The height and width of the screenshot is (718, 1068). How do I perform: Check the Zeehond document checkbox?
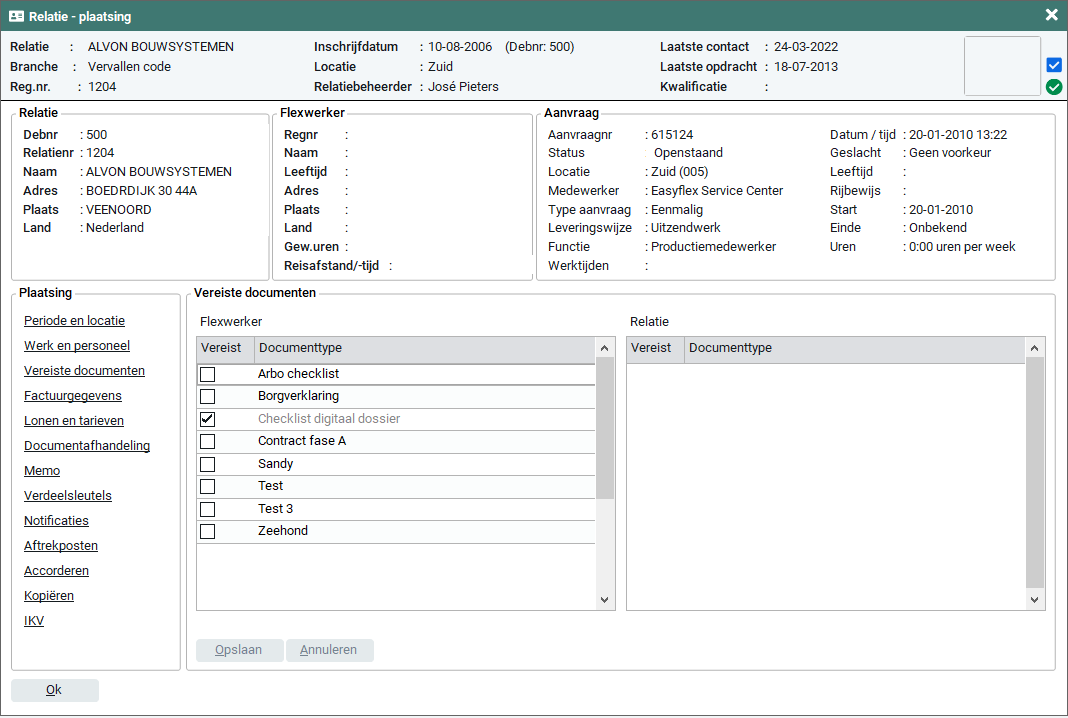(208, 531)
